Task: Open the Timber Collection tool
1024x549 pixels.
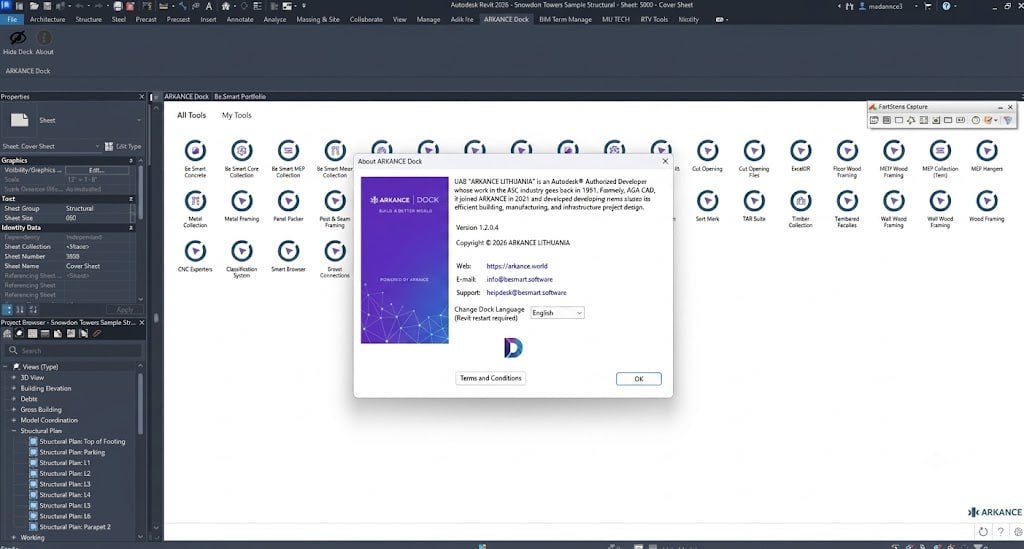Action: (801, 201)
